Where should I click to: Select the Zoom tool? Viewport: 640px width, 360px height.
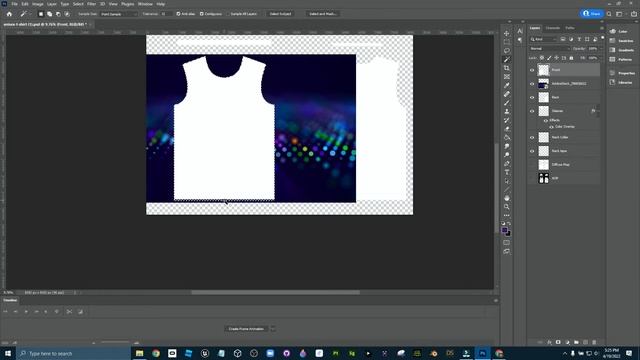(x=507, y=207)
